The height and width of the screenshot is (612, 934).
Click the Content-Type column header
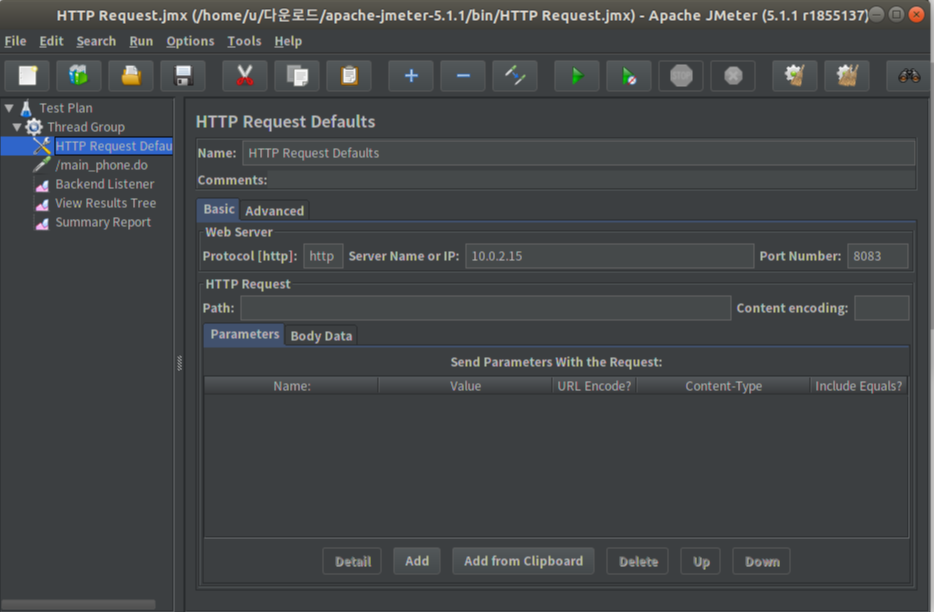click(x=723, y=386)
